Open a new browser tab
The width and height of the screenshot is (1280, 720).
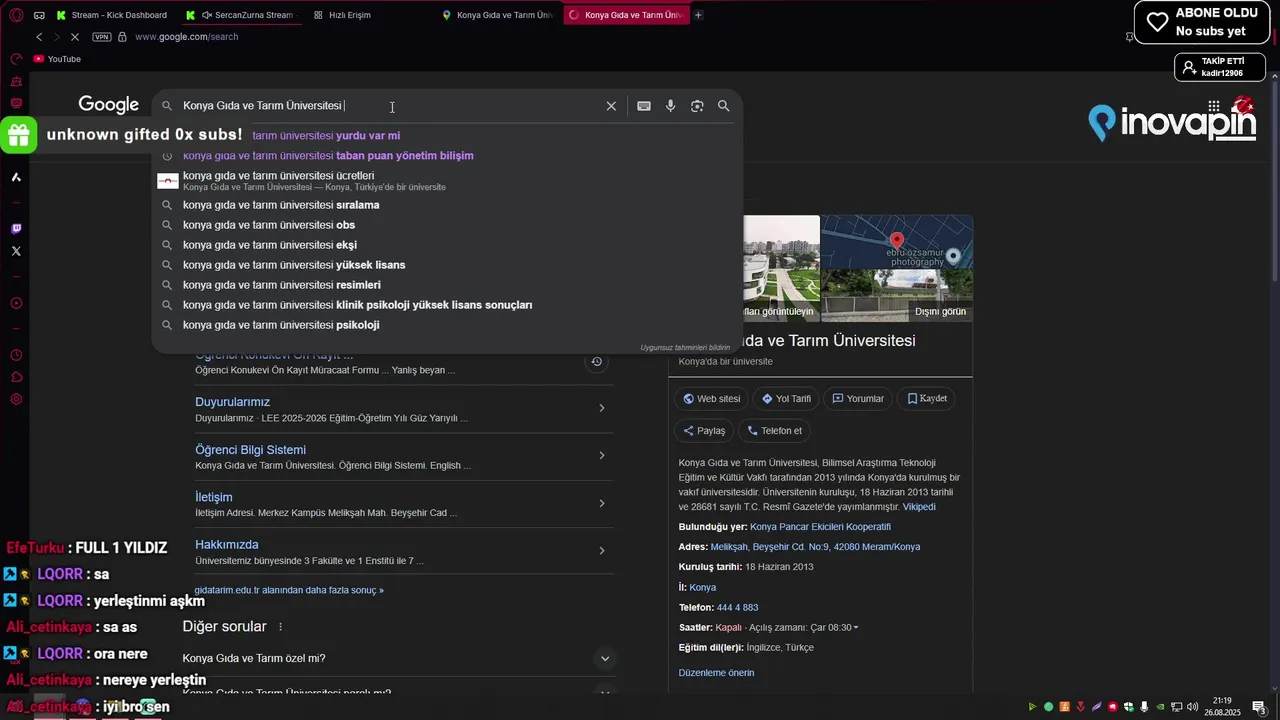[698, 15]
